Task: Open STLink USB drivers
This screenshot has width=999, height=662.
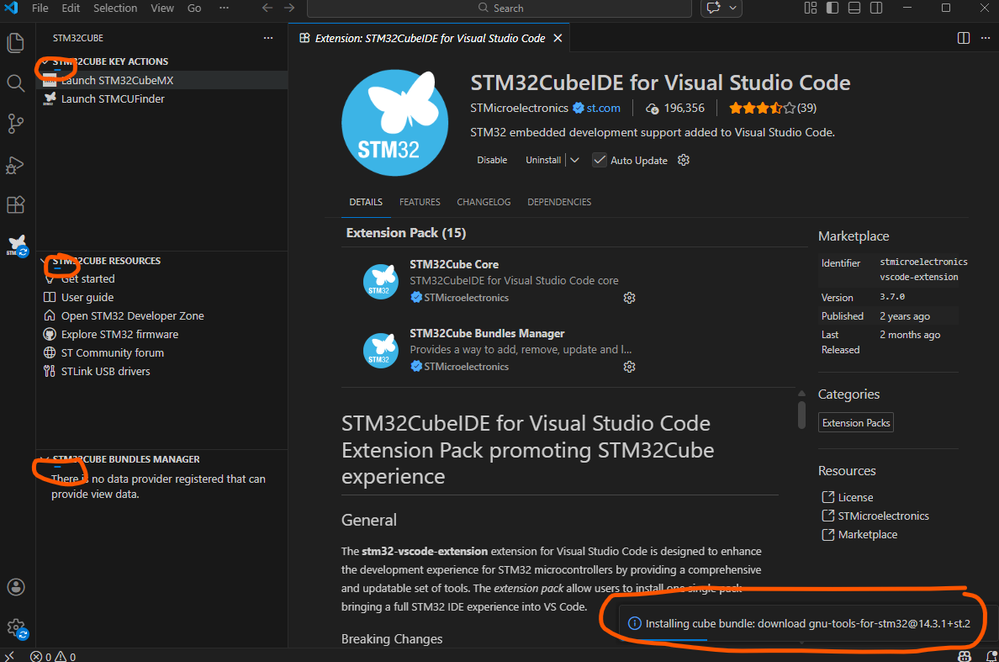Action: coord(162,371)
